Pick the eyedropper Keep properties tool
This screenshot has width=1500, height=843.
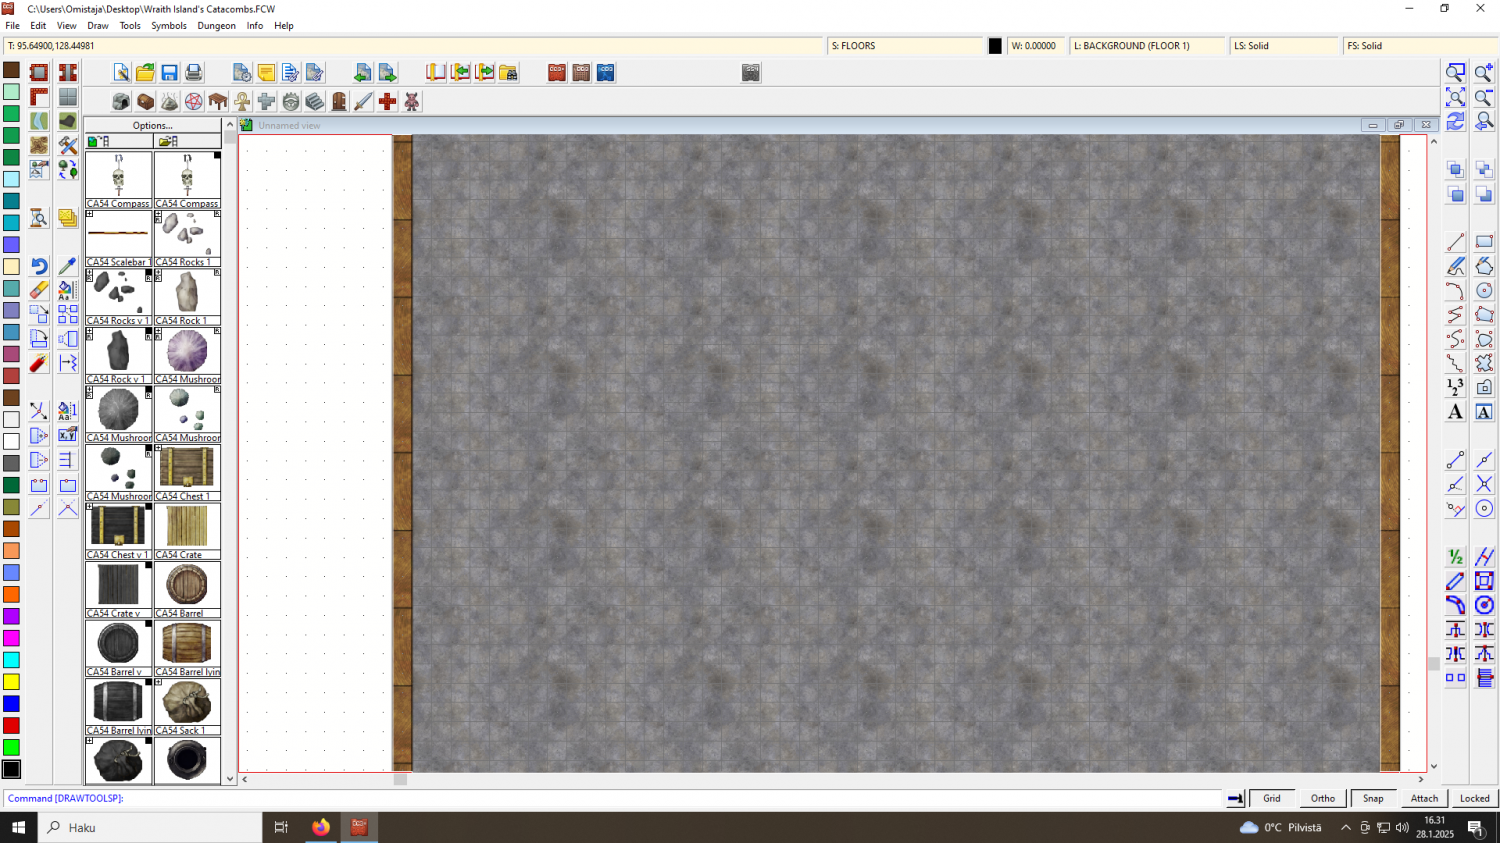coord(67,267)
